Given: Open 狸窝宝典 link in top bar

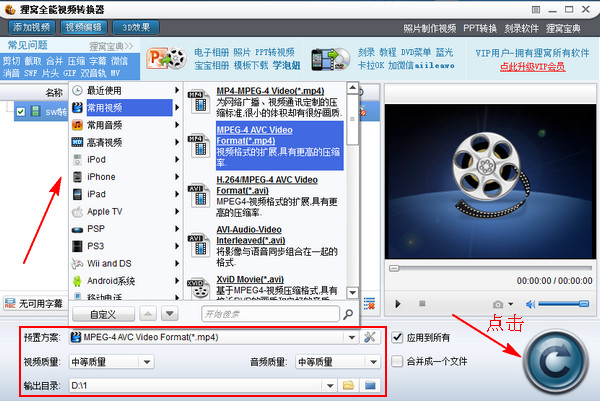Looking at the screenshot, I should tap(563, 28).
